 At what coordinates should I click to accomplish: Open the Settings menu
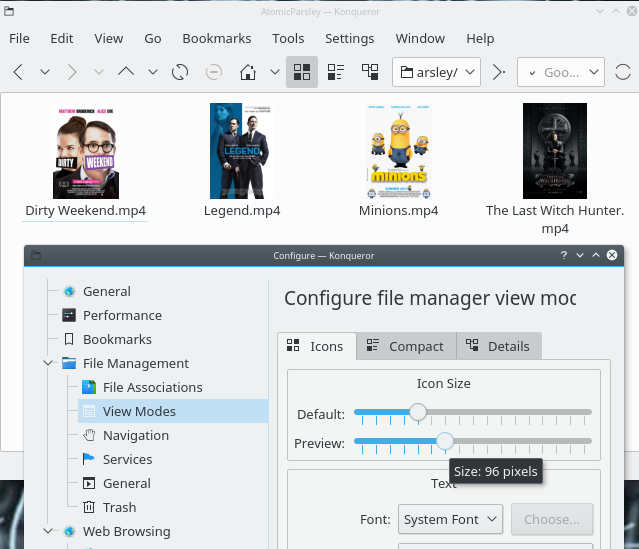coord(350,38)
